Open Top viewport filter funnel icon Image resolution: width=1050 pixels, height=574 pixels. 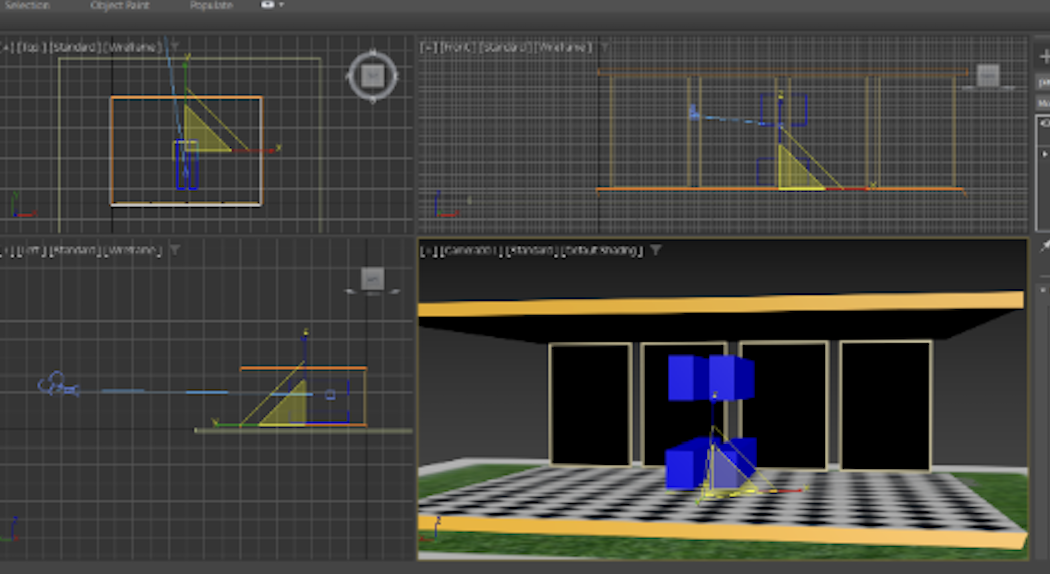(175, 47)
